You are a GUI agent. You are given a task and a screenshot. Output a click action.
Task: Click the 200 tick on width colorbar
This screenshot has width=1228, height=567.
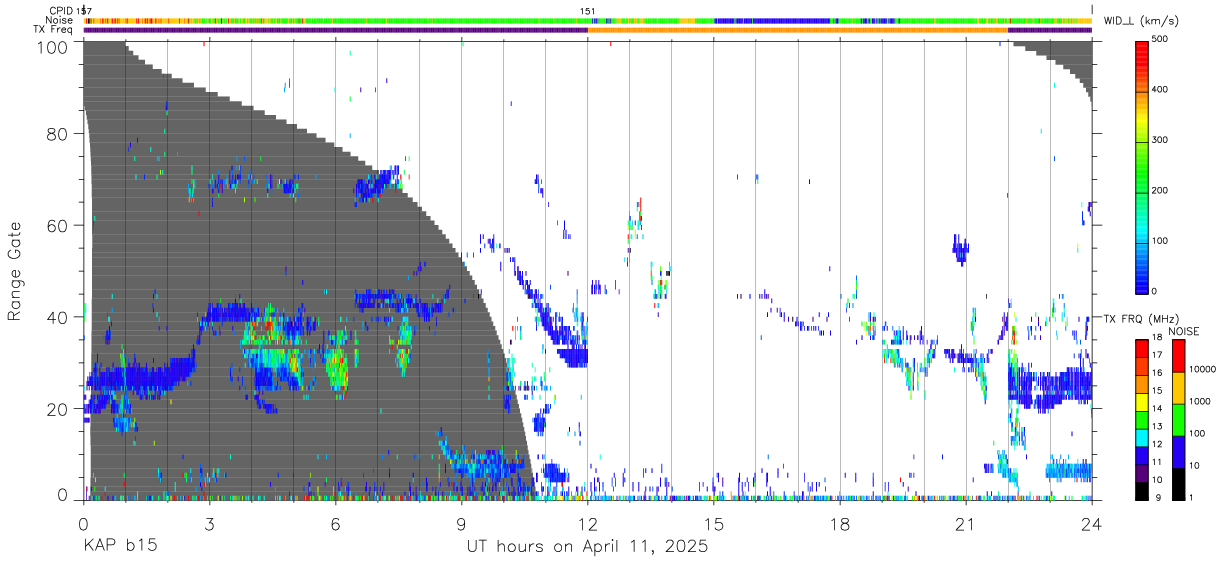(1162, 190)
